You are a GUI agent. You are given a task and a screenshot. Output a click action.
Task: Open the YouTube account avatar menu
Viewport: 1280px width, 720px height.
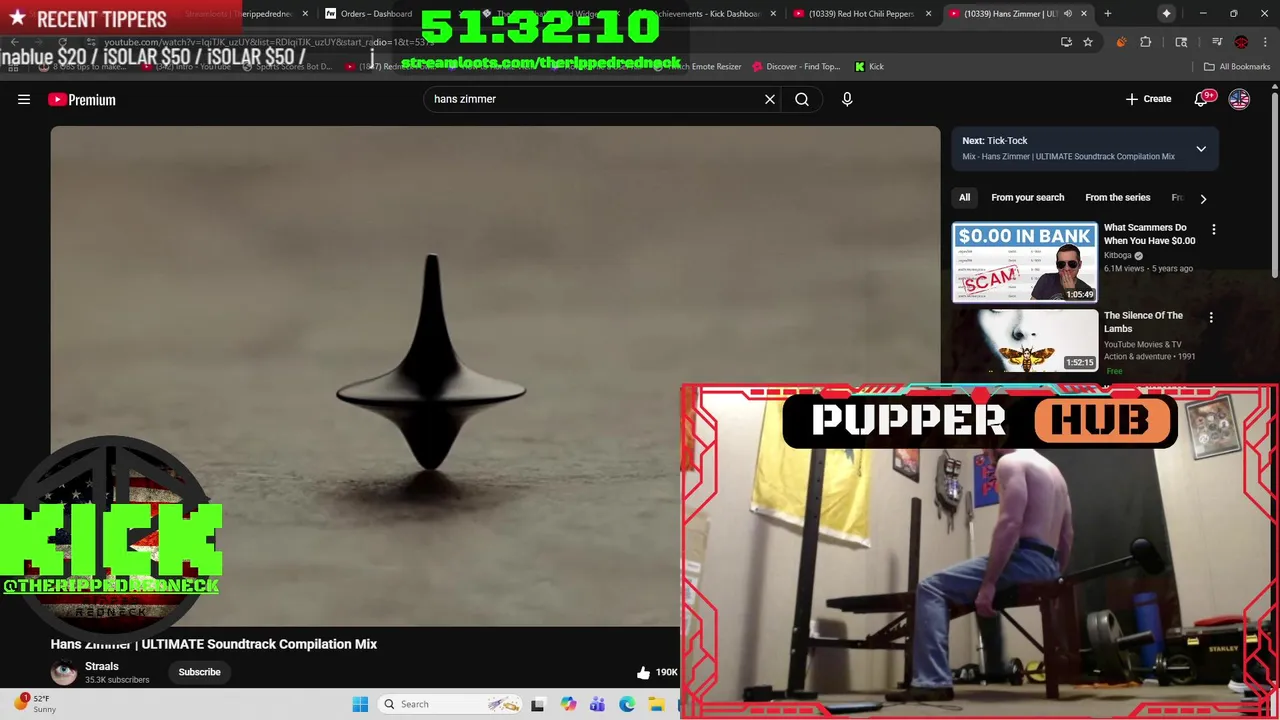1239,99
